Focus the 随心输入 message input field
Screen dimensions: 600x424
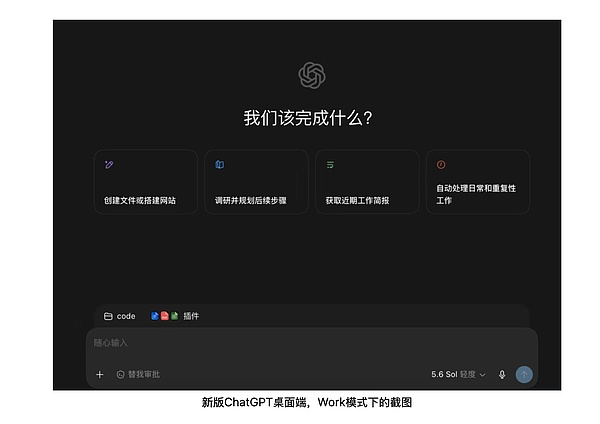(312, 343)
